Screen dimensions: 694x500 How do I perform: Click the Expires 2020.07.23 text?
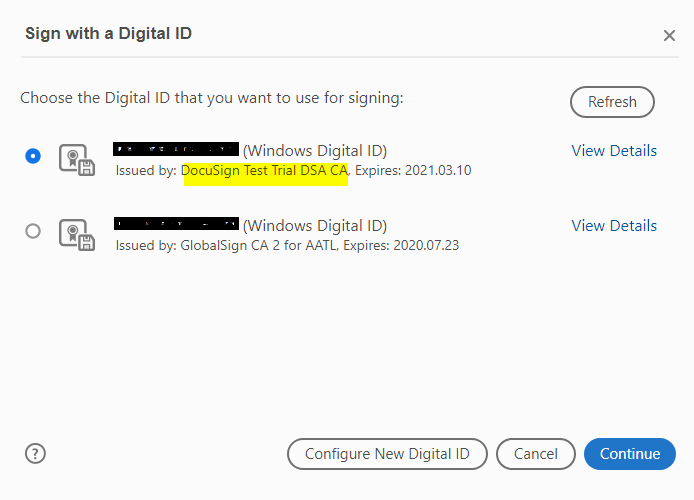[401, 245]
